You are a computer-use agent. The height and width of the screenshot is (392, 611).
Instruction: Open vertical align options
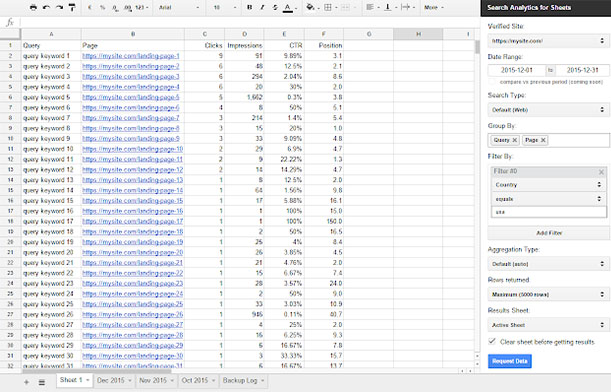tap(389, 7)
